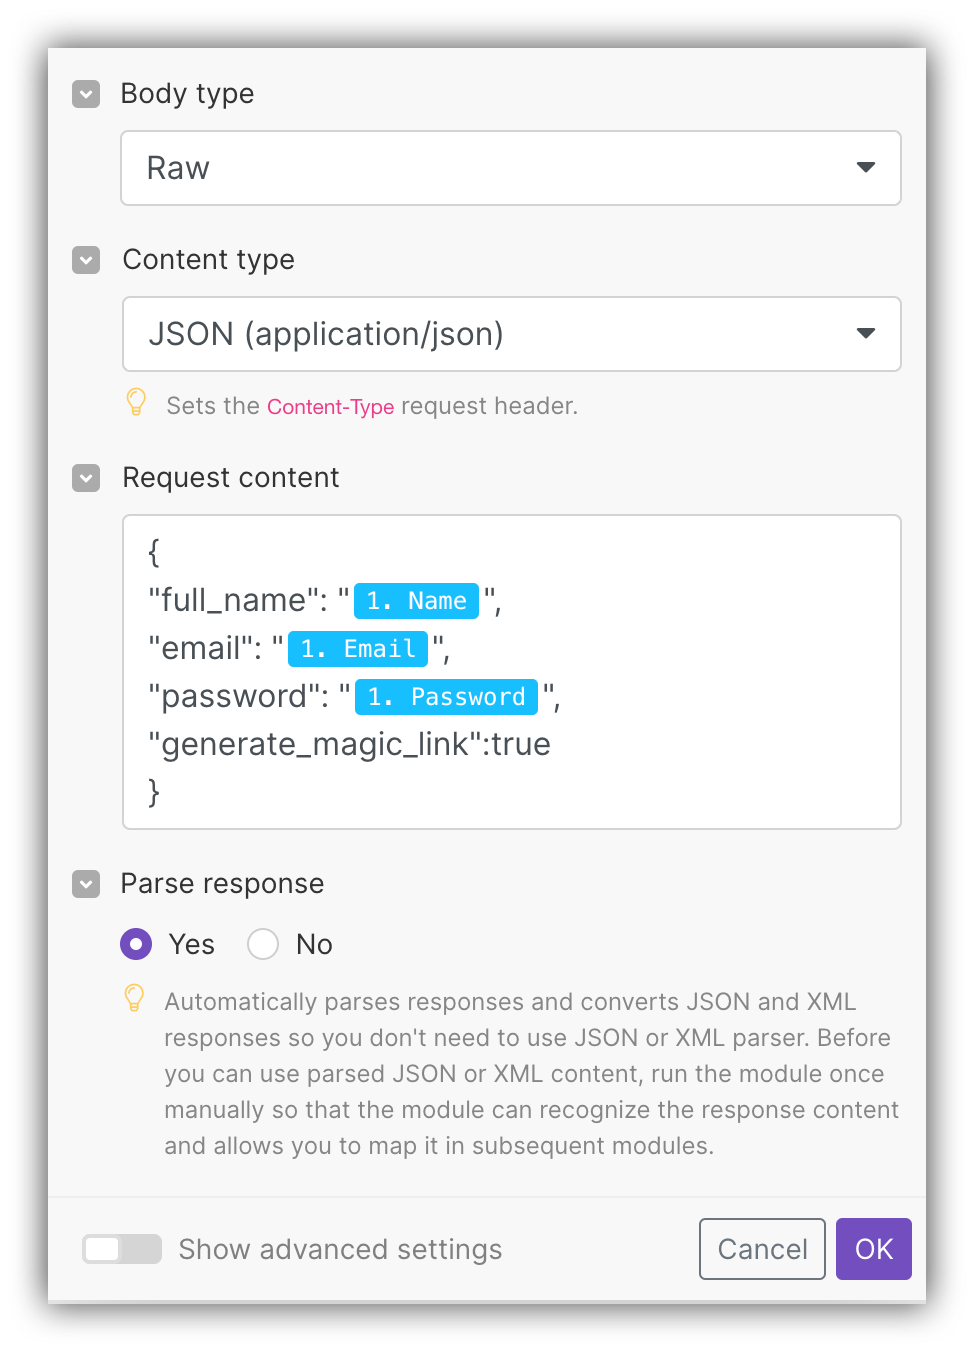
Task: Select No for Parse response
Action: pyautogui.click(x=262, y=944)
